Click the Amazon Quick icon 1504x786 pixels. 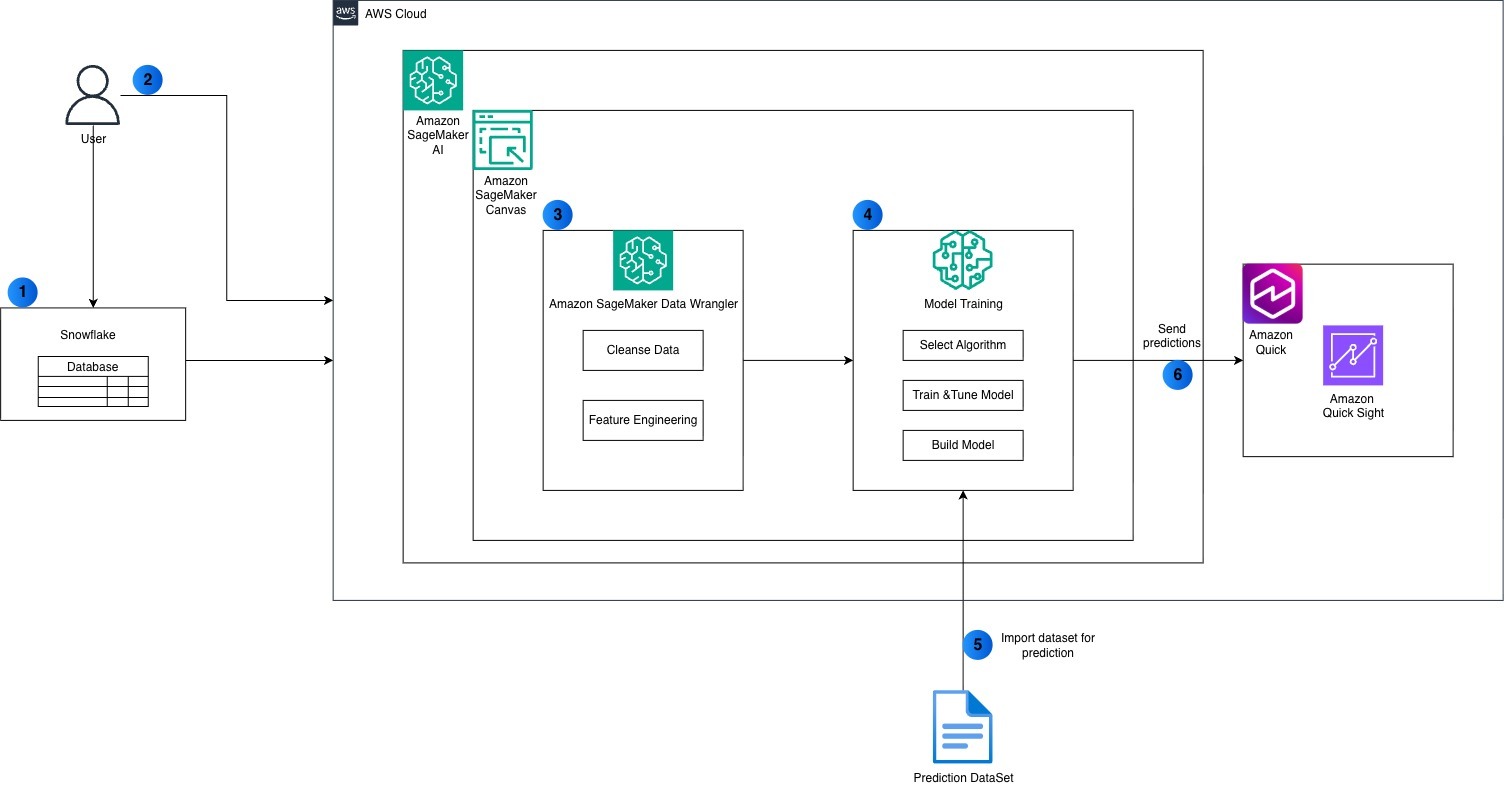[1272, 294]
